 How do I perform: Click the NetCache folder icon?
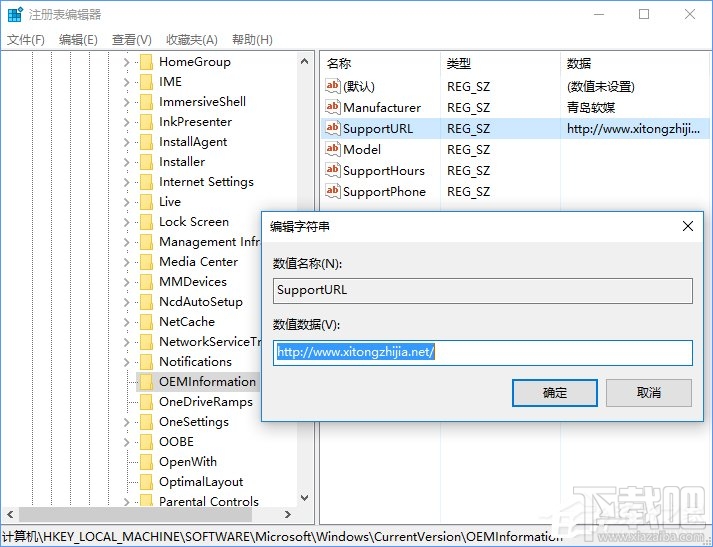(146, 322)
